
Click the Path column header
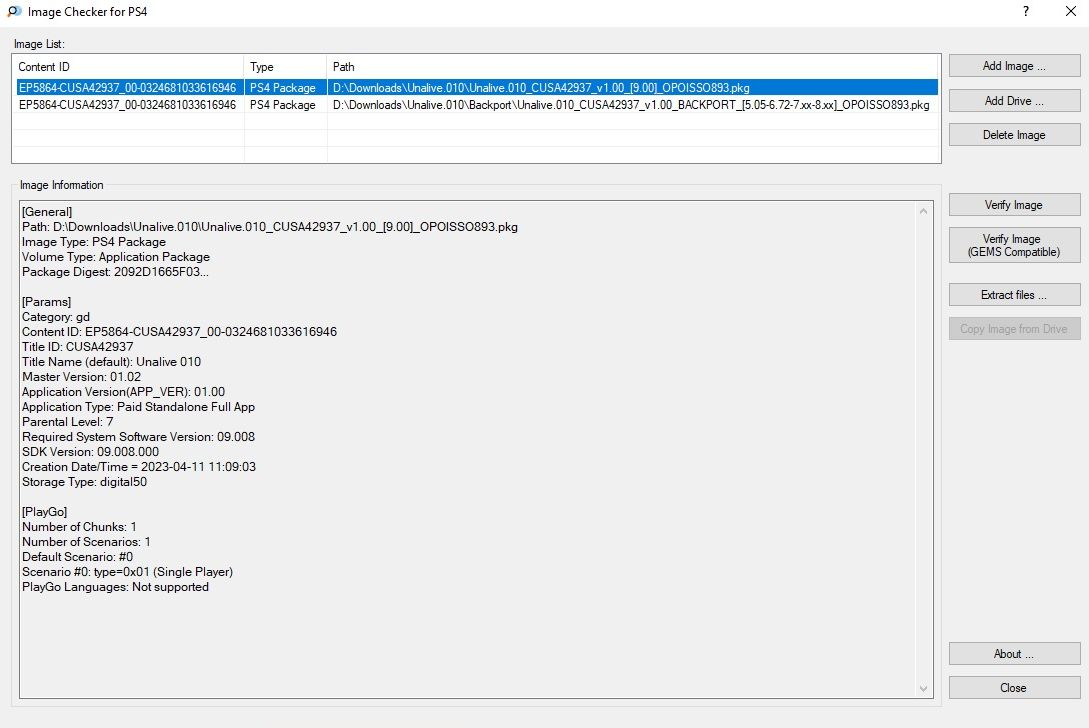pyautogui.click(x=632, y=67)
